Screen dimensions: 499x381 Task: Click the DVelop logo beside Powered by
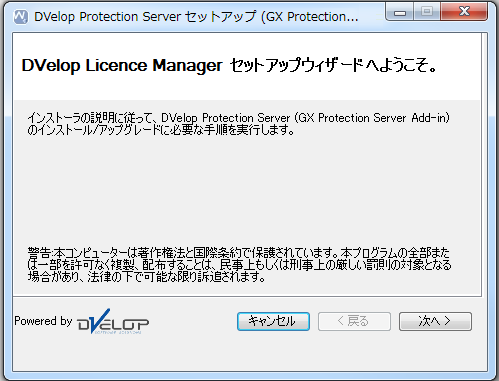(113, 321)
